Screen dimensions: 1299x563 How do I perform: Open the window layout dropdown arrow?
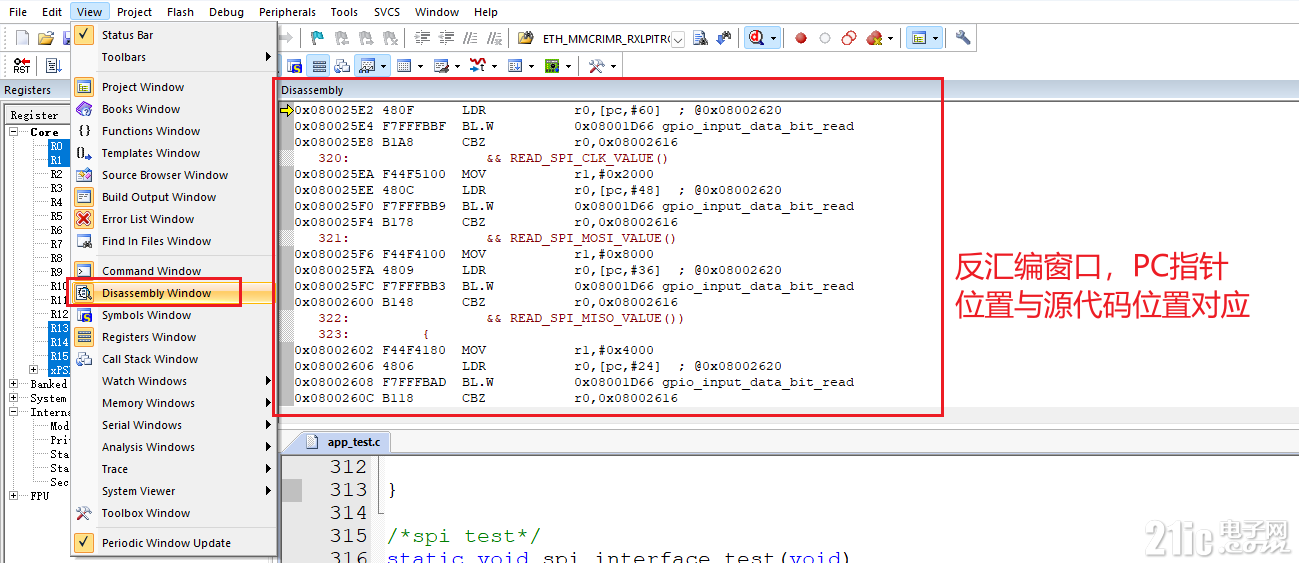tap(935, 38)
